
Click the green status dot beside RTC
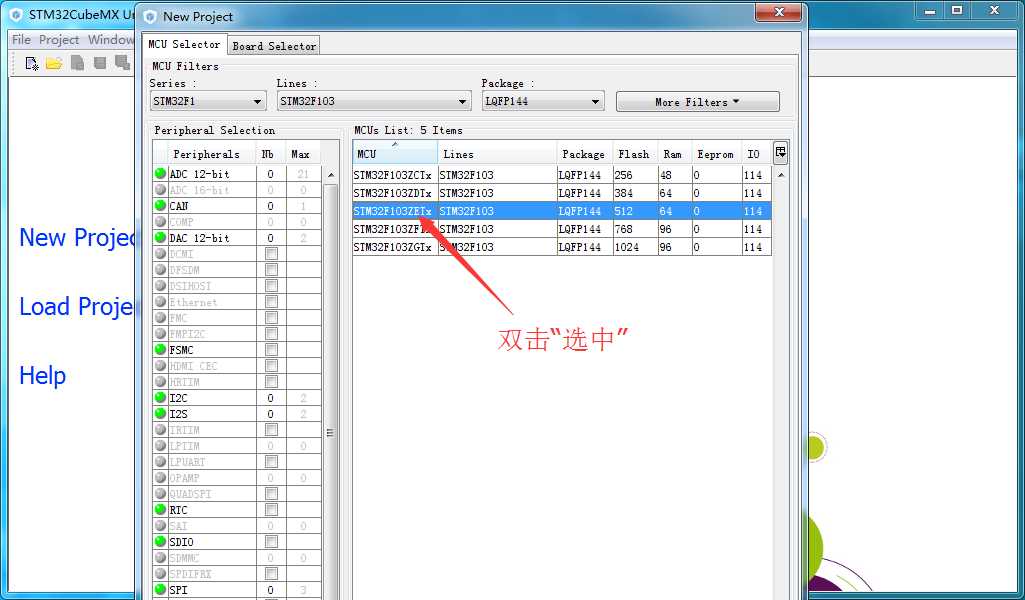pyautogui.click(x=160, y=510)
